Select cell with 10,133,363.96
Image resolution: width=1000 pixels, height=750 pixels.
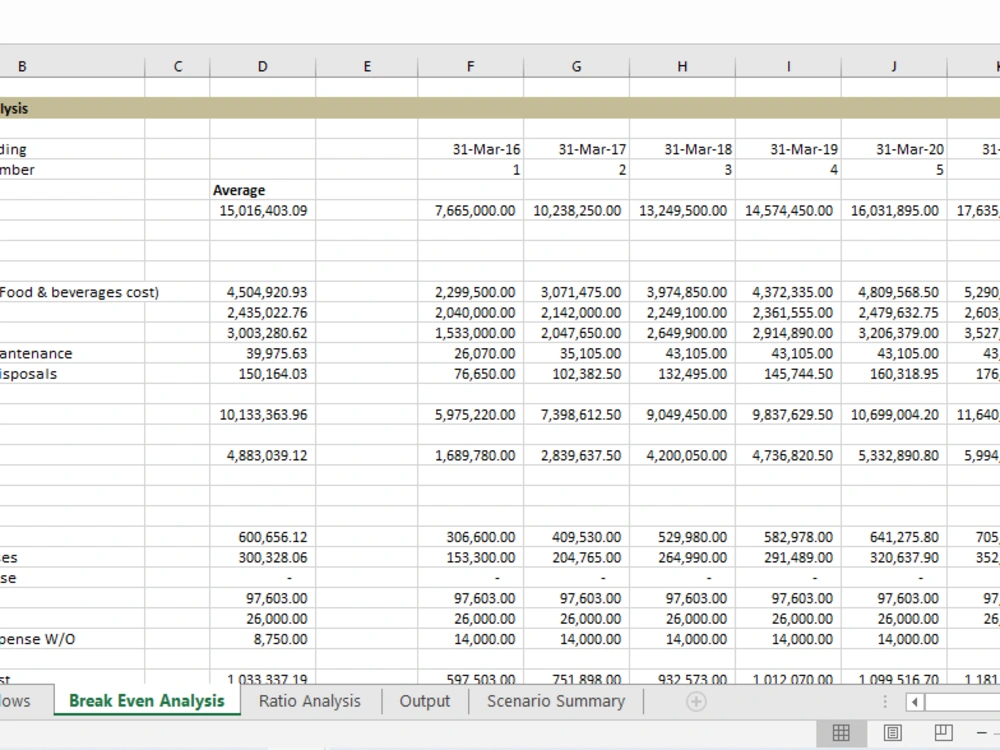[x=262, y=415]
